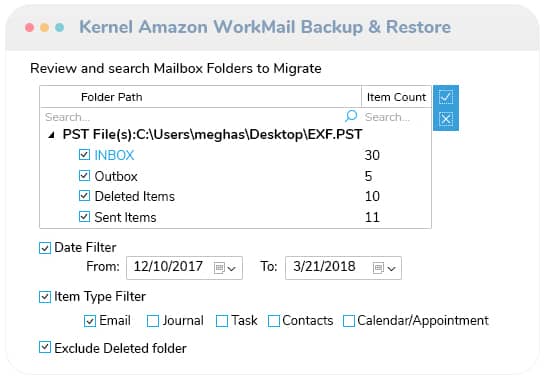Click the teal window dot
545x380 pixels.
coord(59,27)
